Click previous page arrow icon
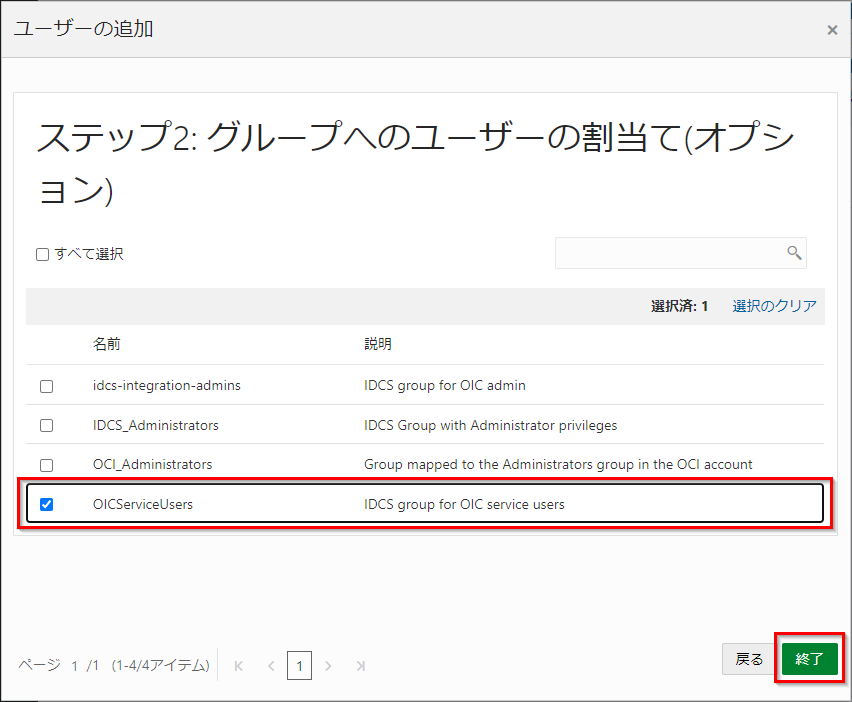The height and width of the screenshot is (702, 852). click(x=270, y=665)
